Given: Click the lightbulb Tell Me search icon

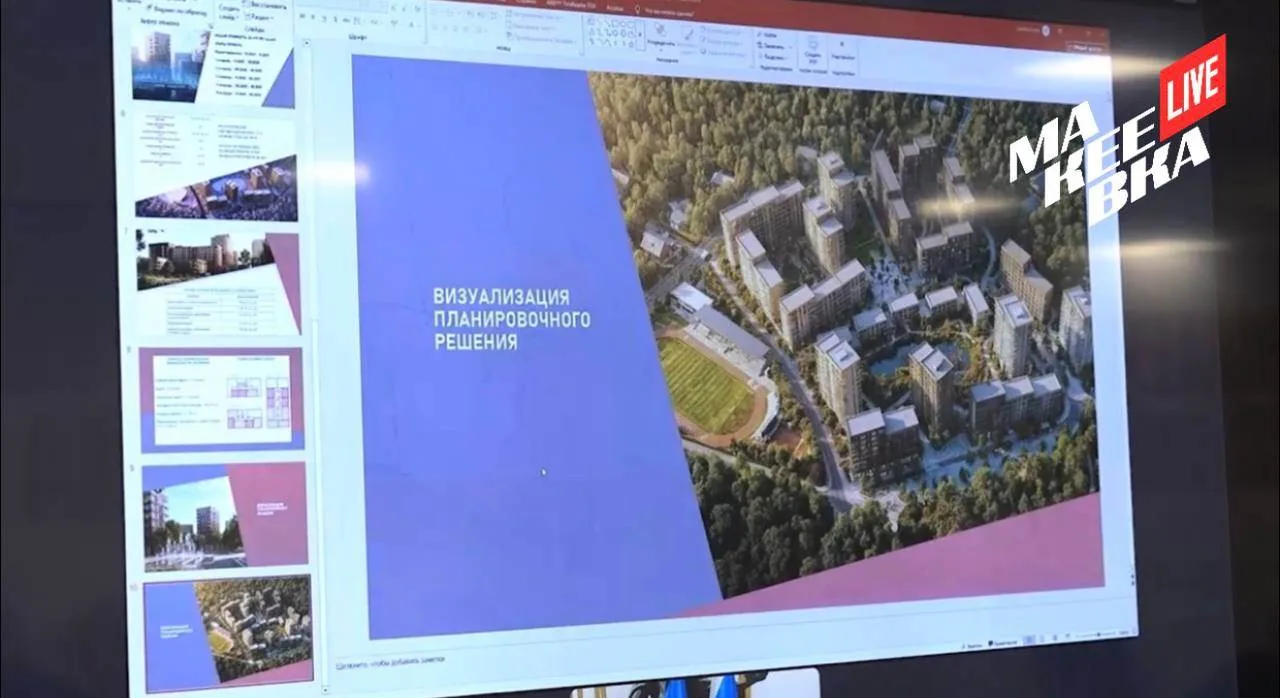Looking at the screenshot, I should pyautogui.click(x=637, y=9).
